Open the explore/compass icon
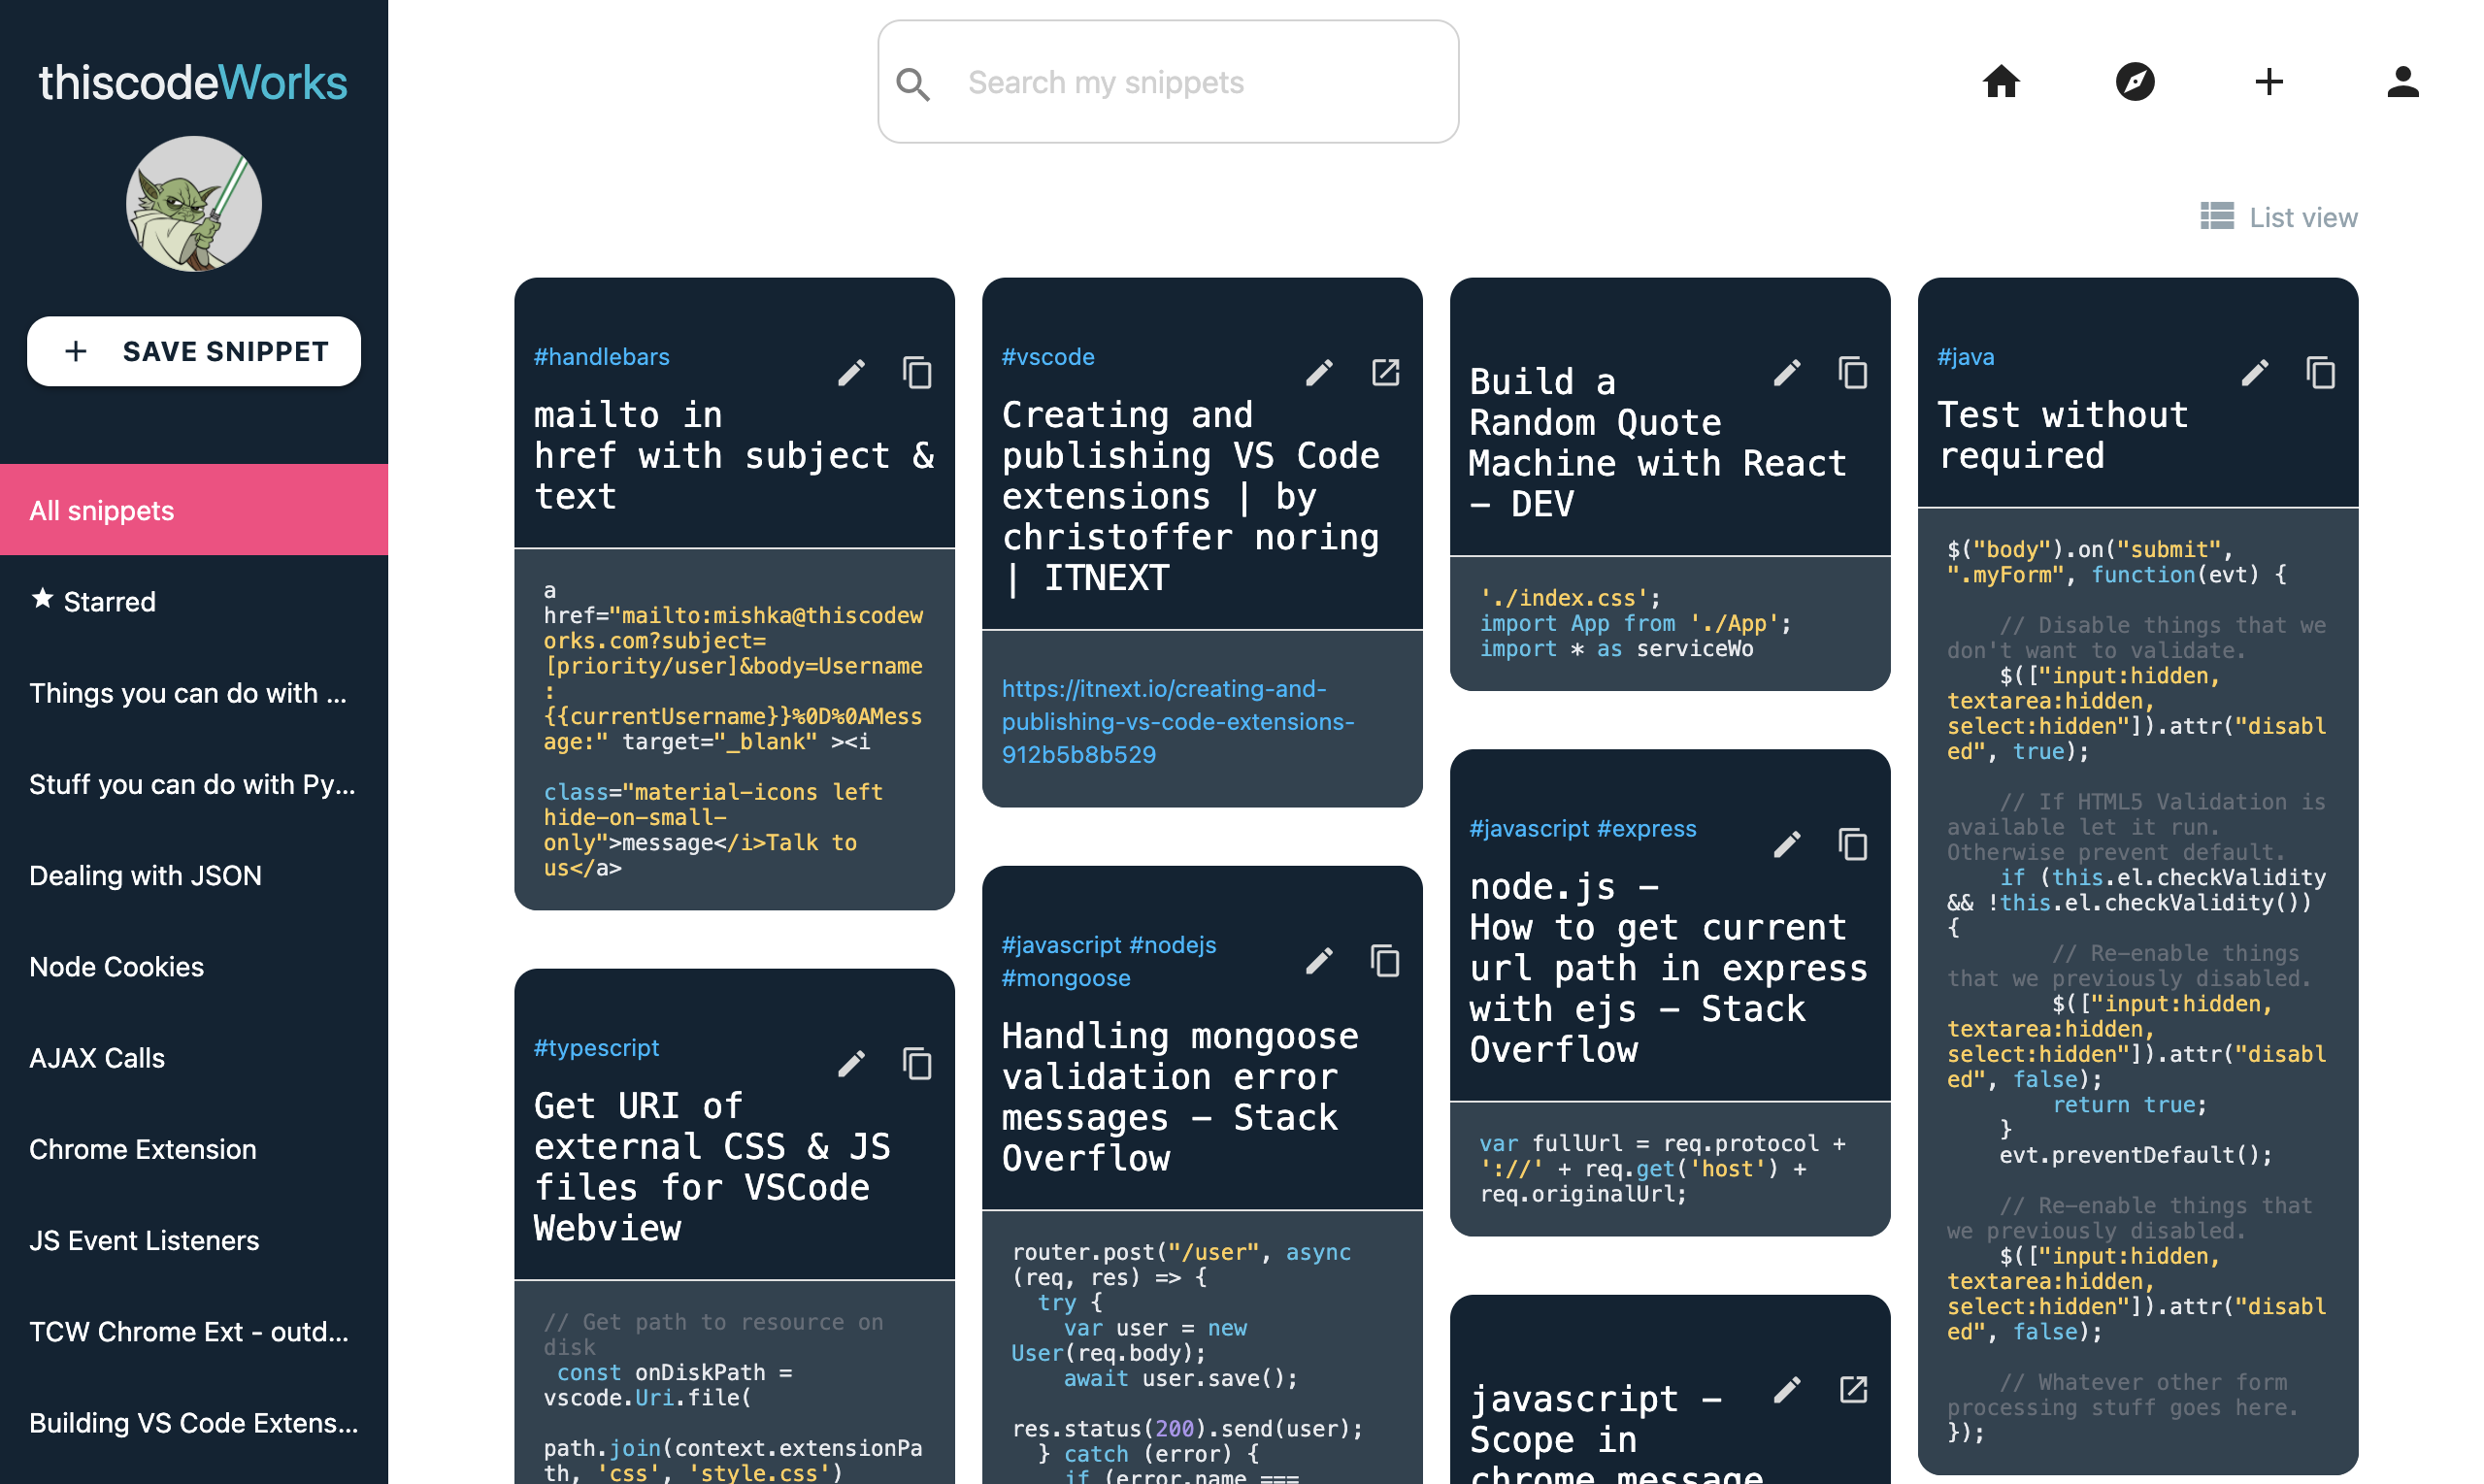Screen dimensions: 2484x1484 coord(2135,80)
